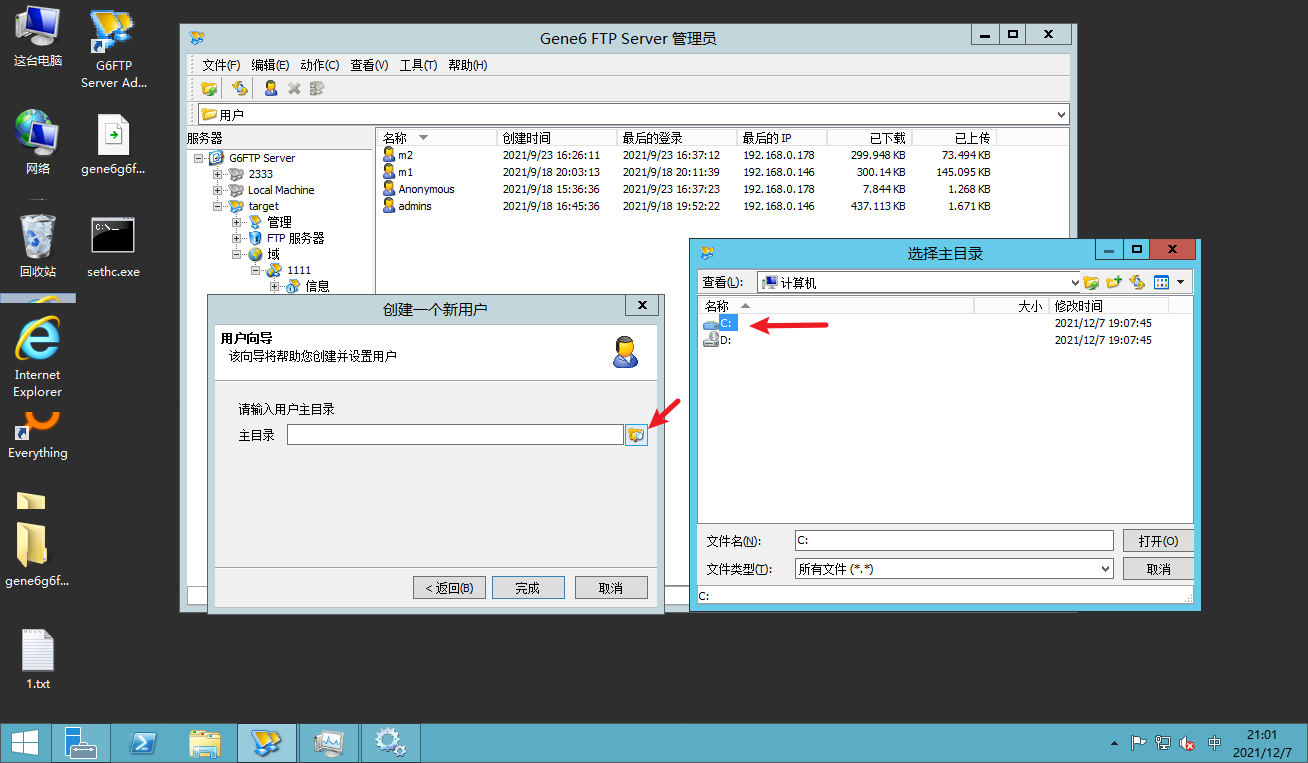Select the C: drive in file list

pos(720,323)
